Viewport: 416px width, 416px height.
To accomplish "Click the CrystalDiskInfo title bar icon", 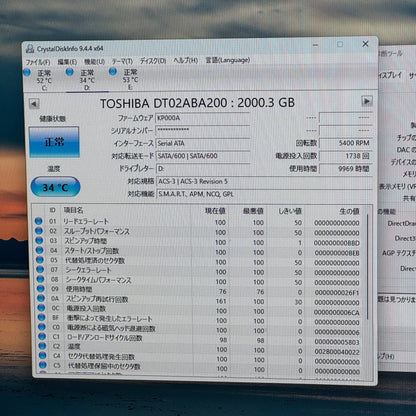I will tap(30, 49).
